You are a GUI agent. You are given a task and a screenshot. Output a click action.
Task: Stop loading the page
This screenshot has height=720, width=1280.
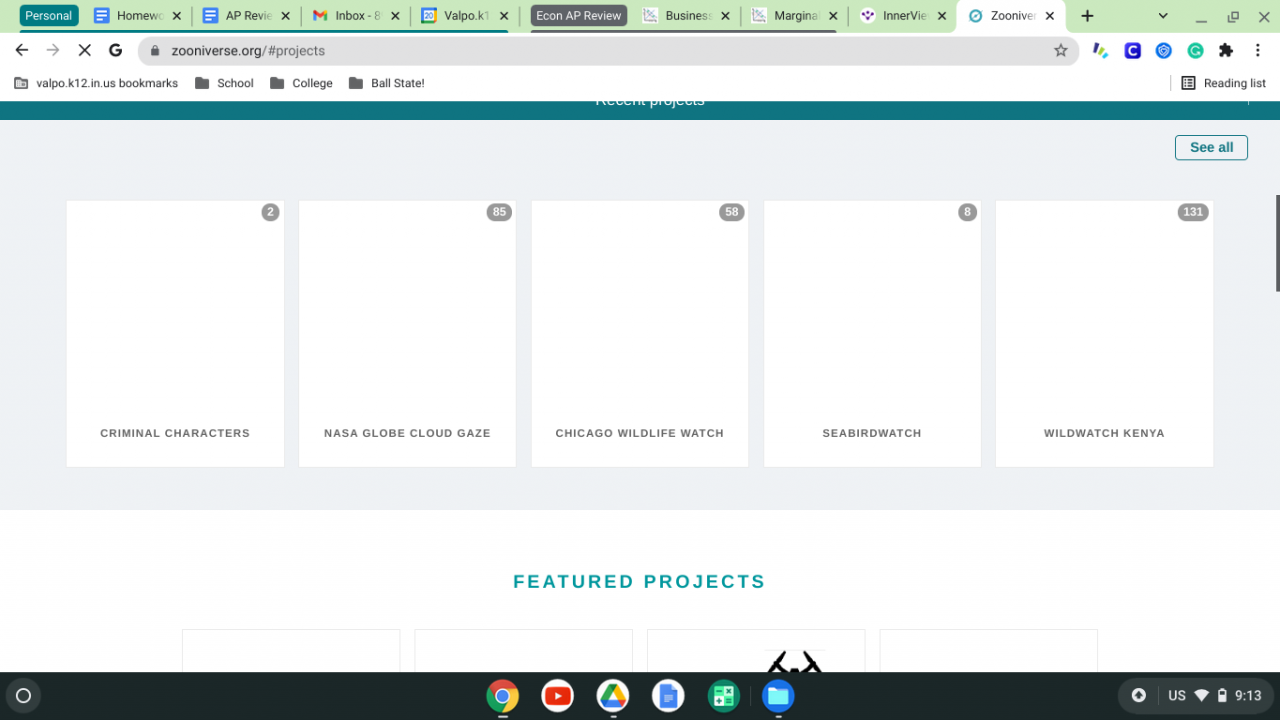[84, 51]
